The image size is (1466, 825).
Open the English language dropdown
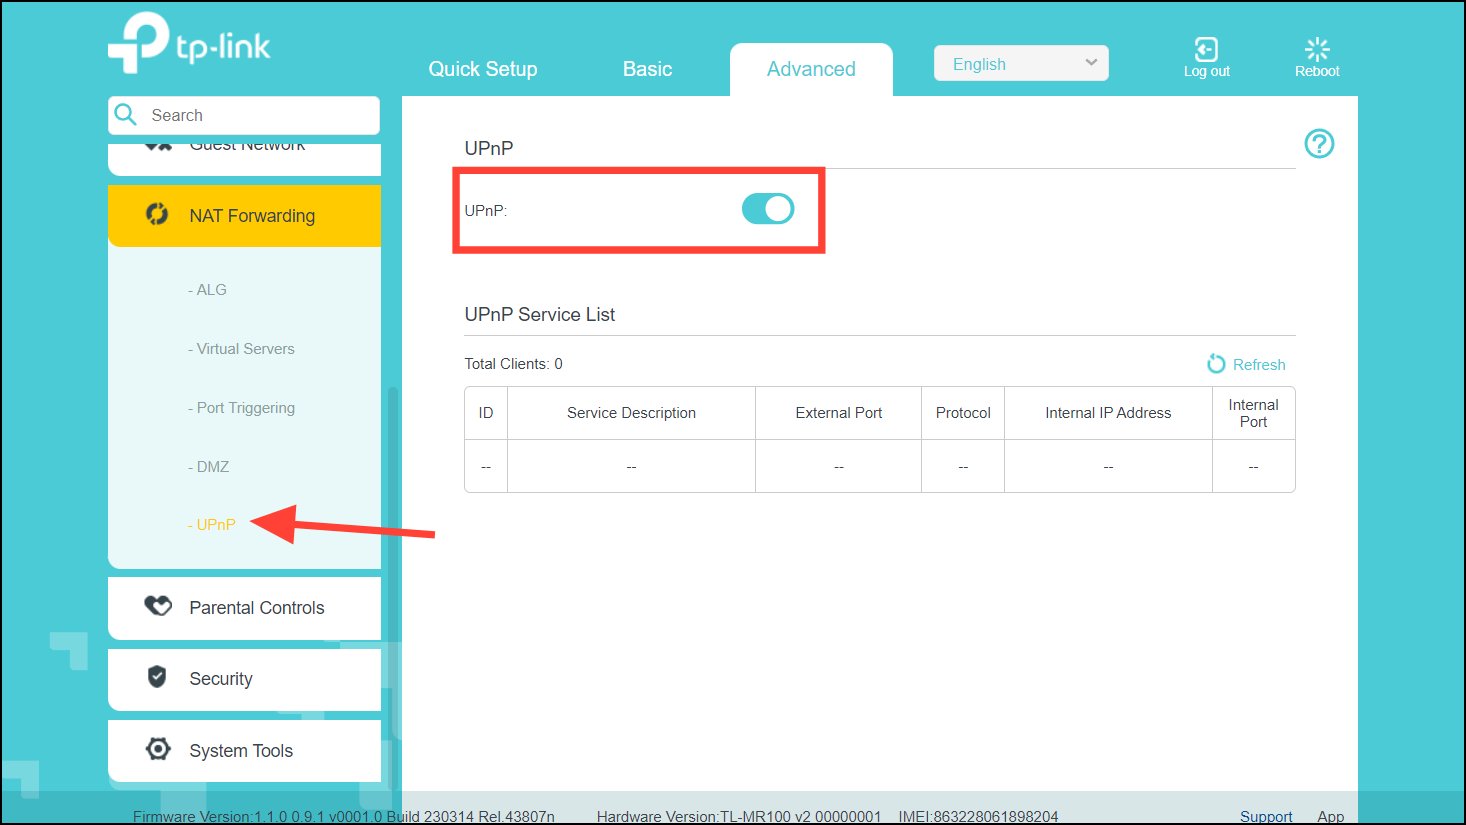point(1021,64)
